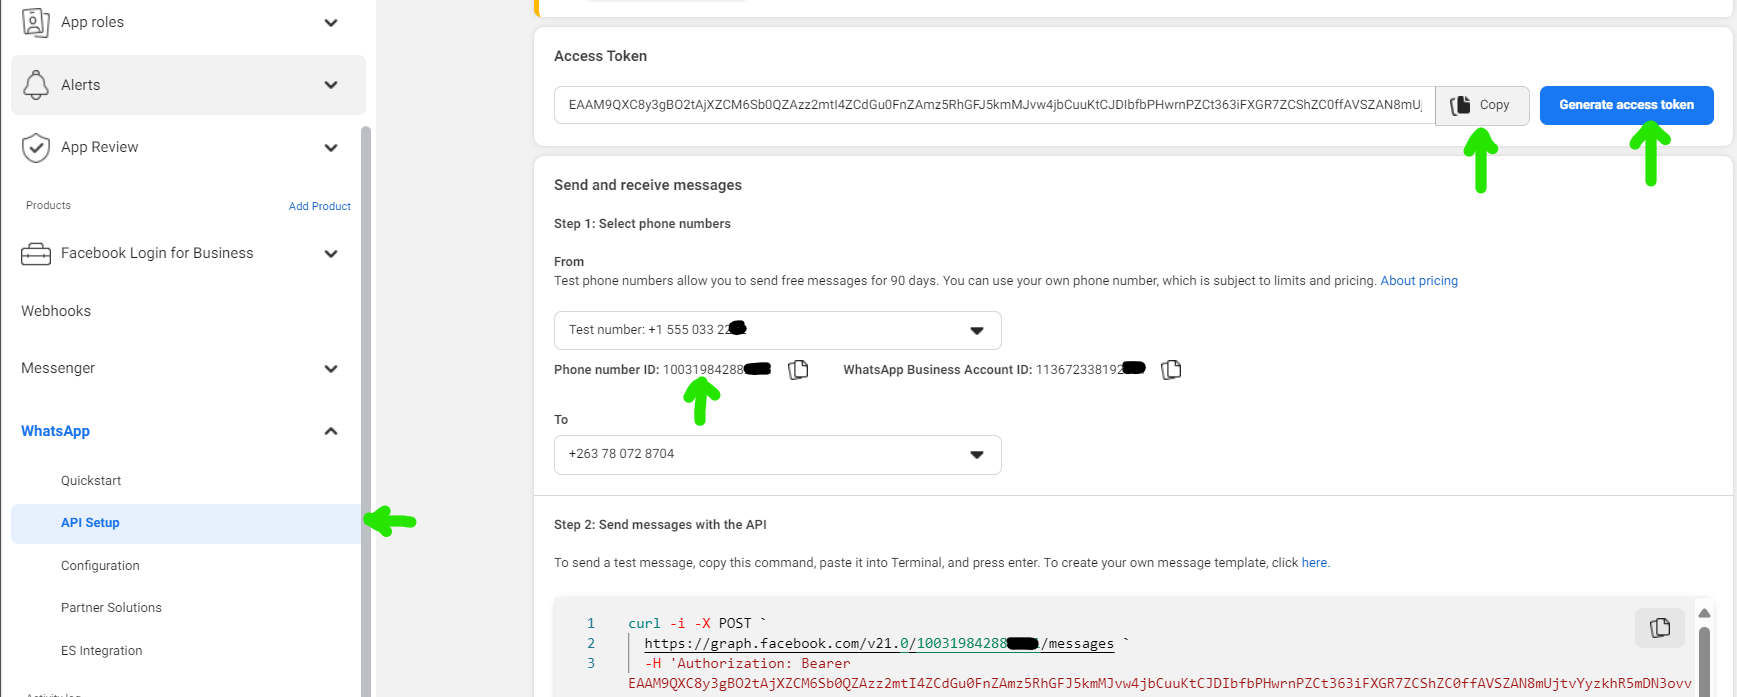Viewport: 1737px width, 697px height.
Task: Copy the WhatsApp Business Account ID via icon
Action: coord(1171,370)
